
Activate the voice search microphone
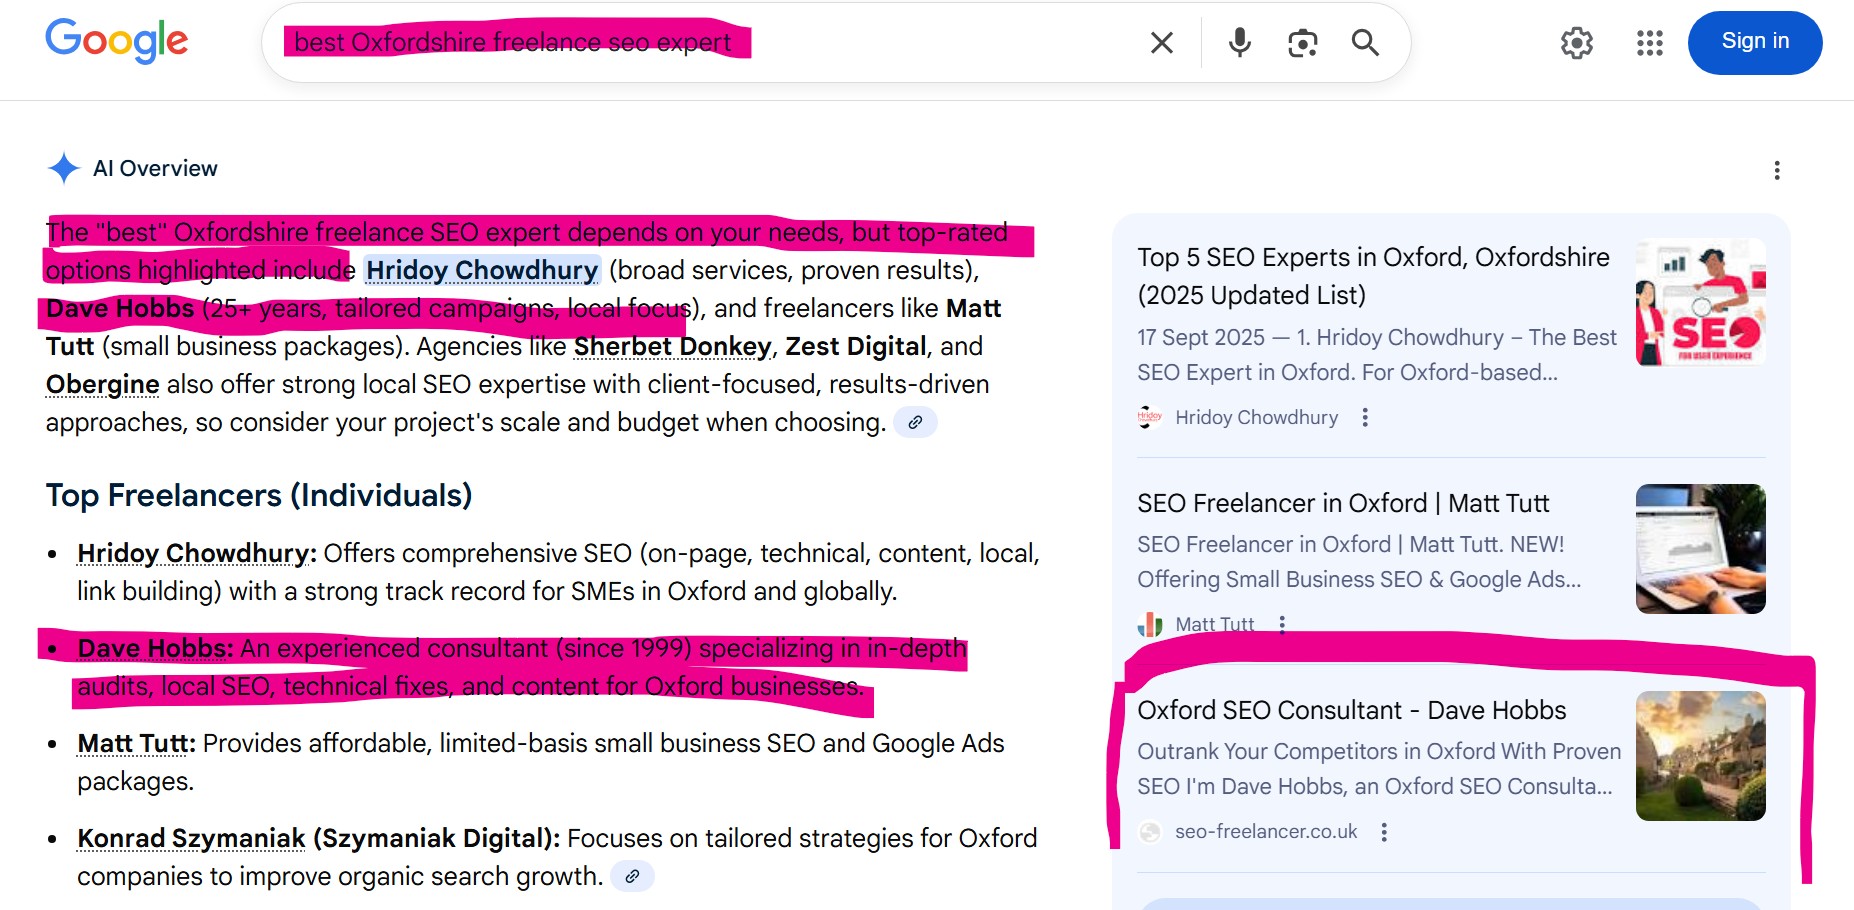tap(1239, 43)
